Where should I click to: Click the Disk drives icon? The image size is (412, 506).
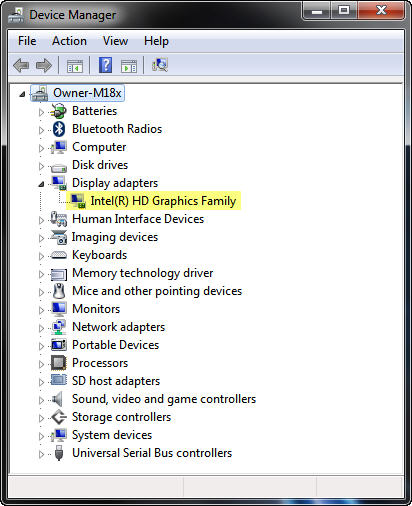click(x=59, y=167)
